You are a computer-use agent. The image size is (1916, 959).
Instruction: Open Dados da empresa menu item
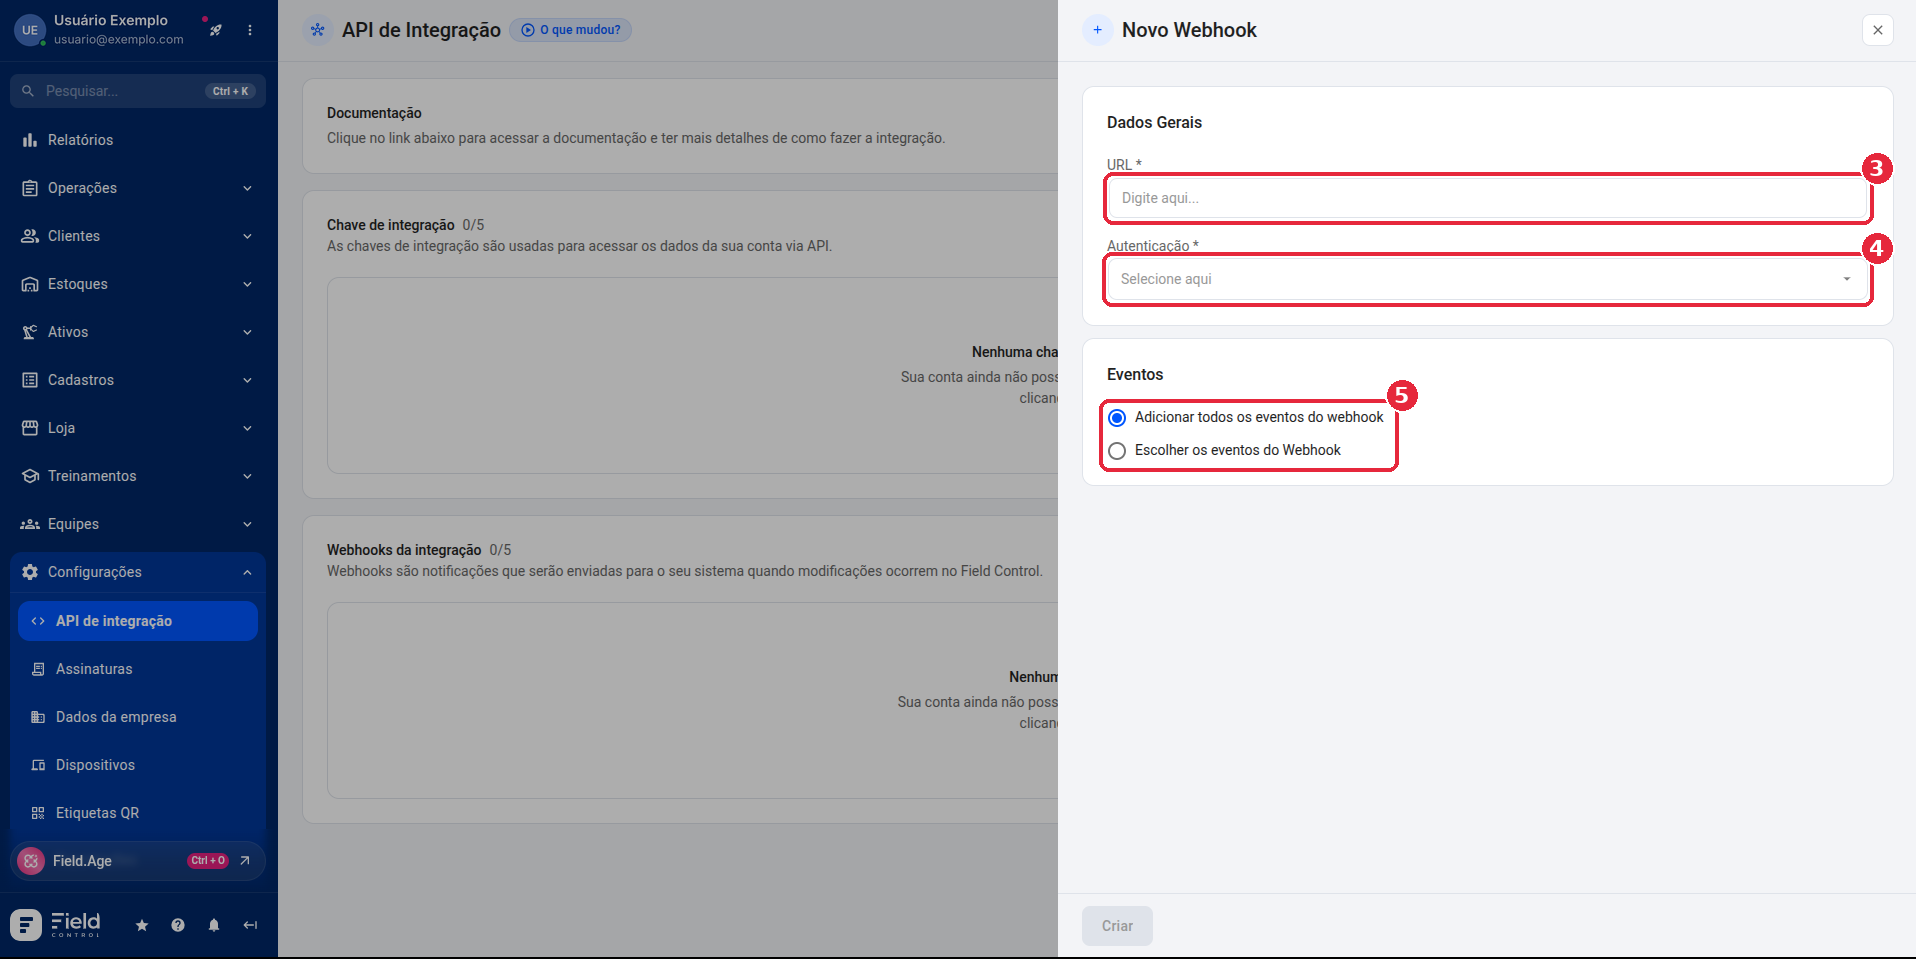(138, 717)
